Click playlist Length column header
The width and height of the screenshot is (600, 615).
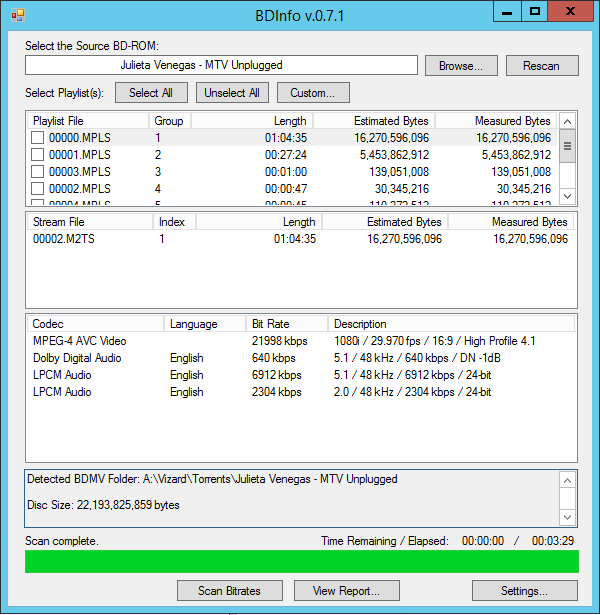click(x=251, y=121)
